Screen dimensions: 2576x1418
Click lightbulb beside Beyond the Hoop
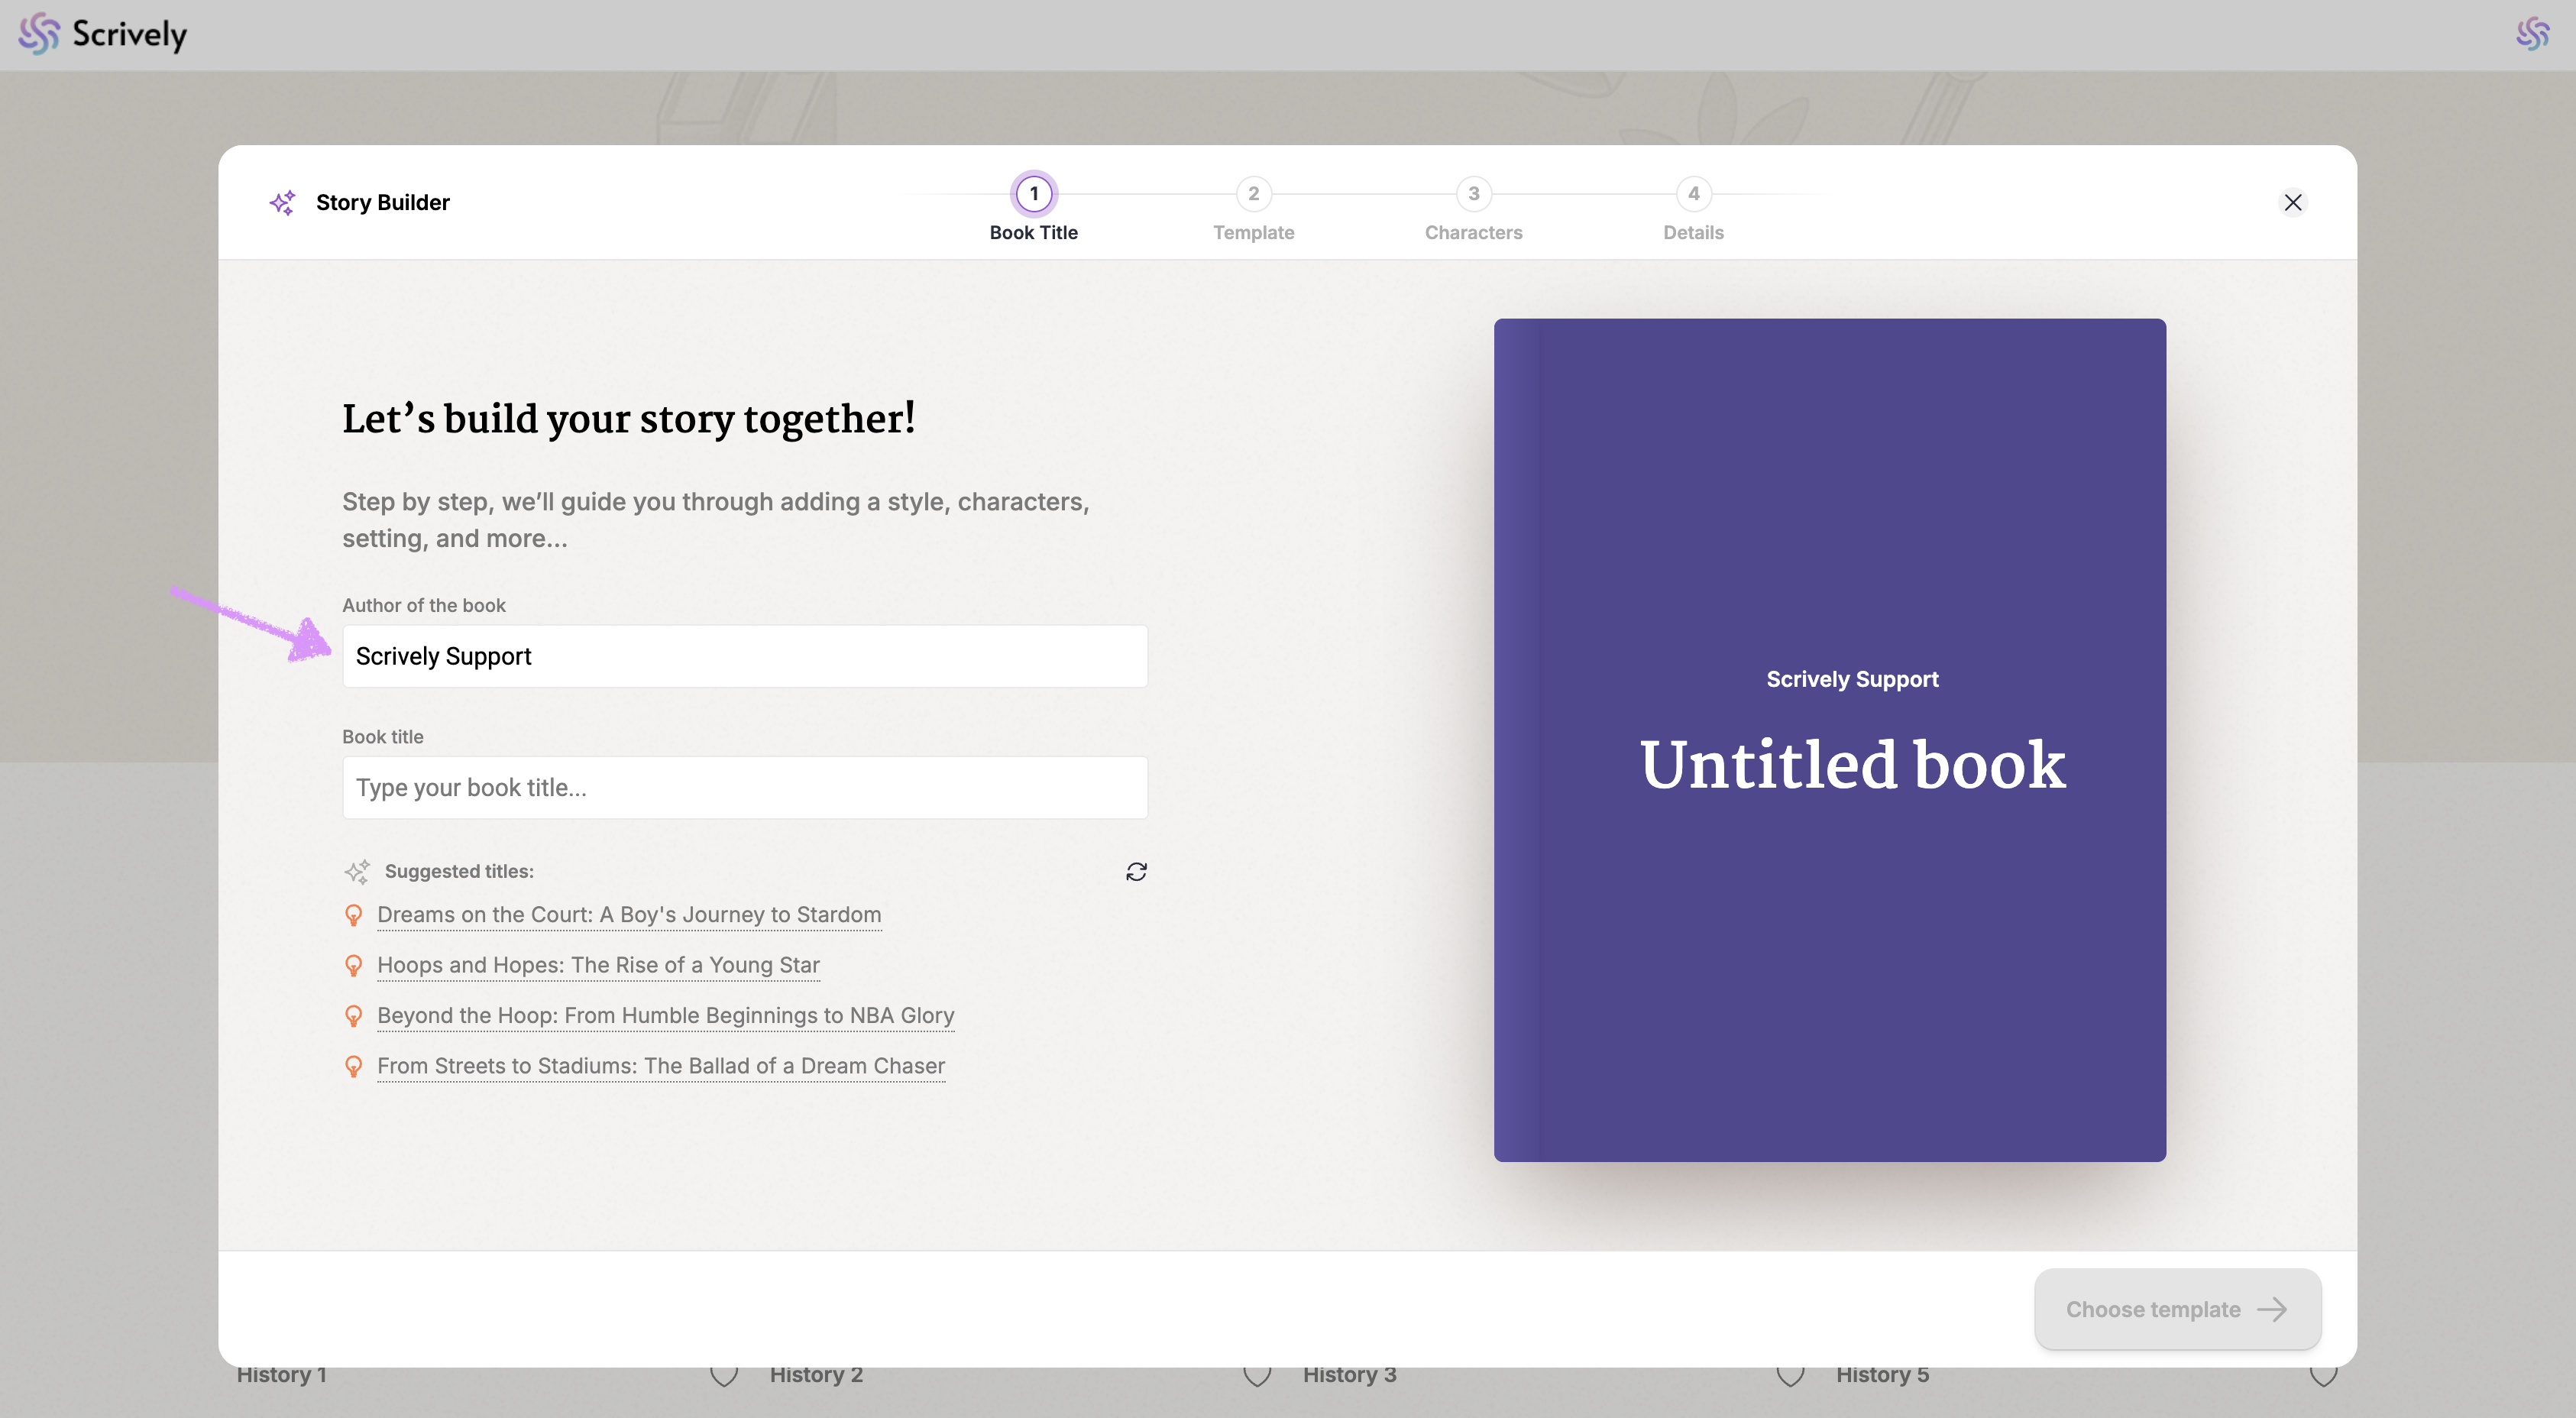pos(353,1016)
